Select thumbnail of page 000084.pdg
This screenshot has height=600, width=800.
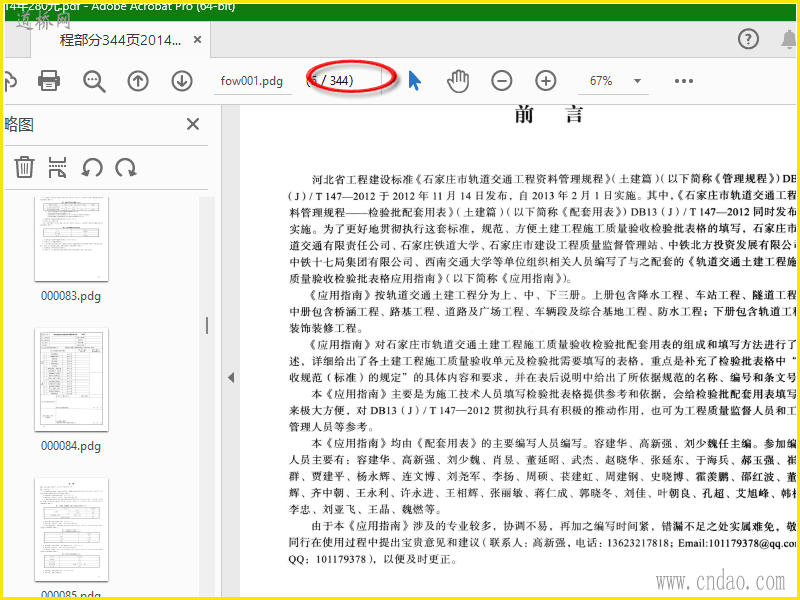71,380
